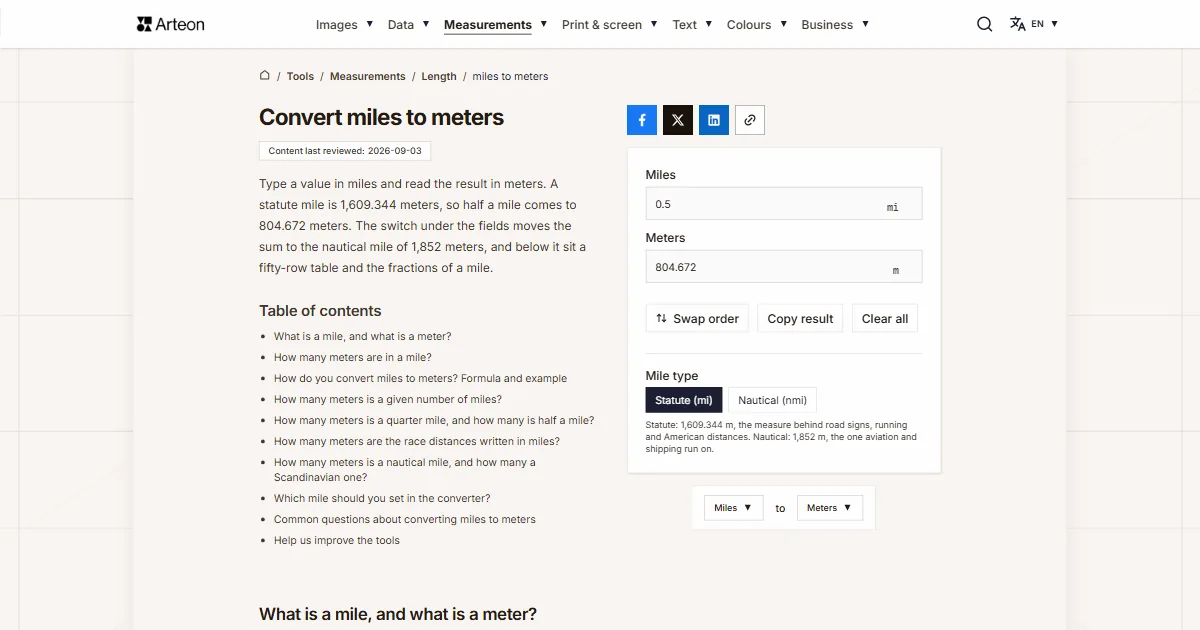Copy the page link icon
This screenshot has width=1200, height=630.
click(750, 120)
